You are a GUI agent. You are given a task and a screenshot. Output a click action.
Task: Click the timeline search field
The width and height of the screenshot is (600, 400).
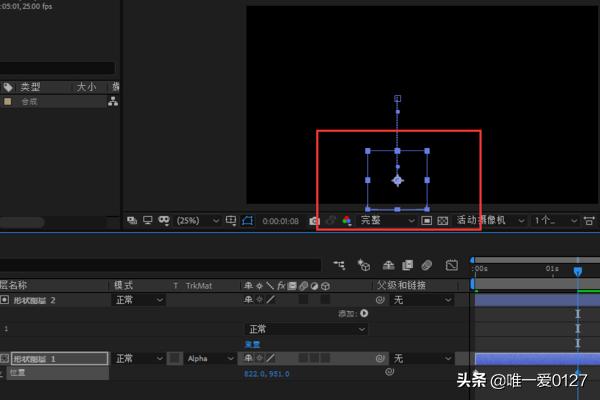[160, 265]
